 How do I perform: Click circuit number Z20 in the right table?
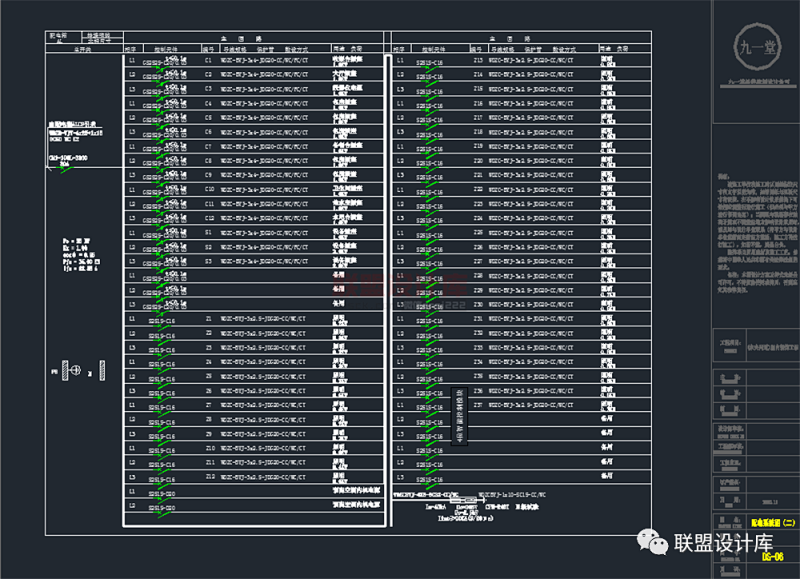pos(477,160)
